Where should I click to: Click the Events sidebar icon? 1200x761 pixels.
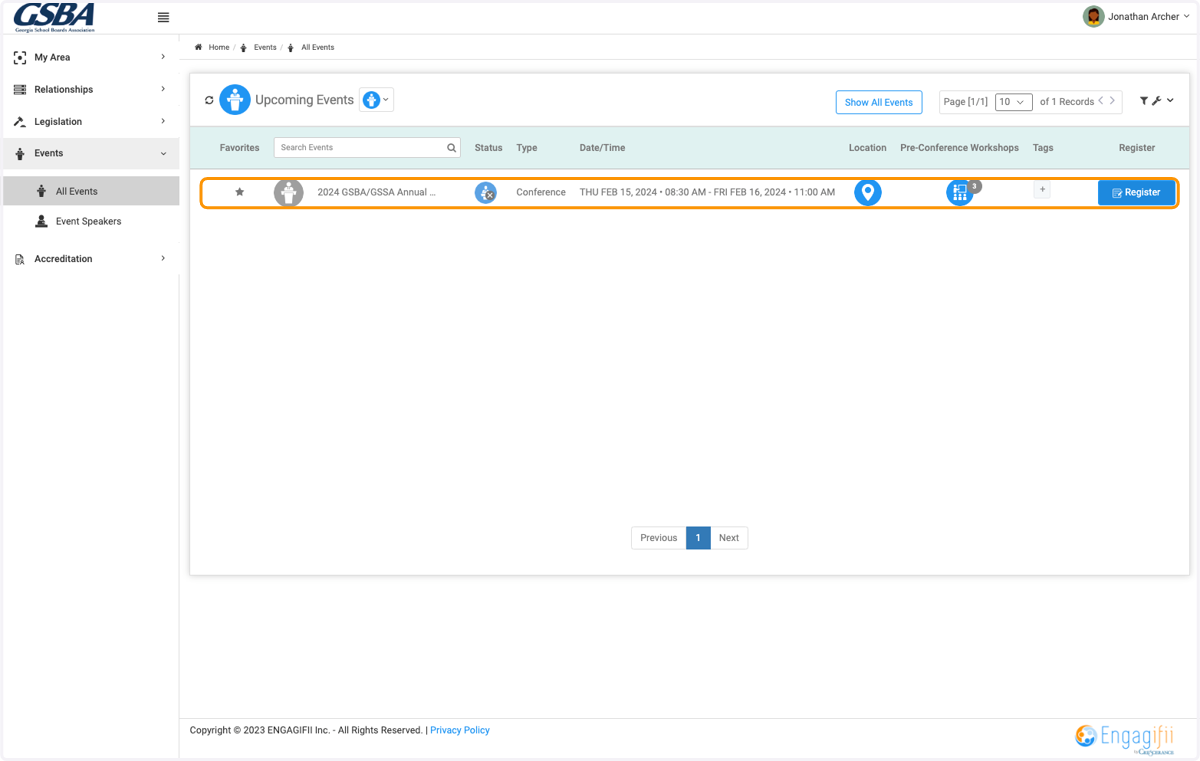(x=20, y=153)
